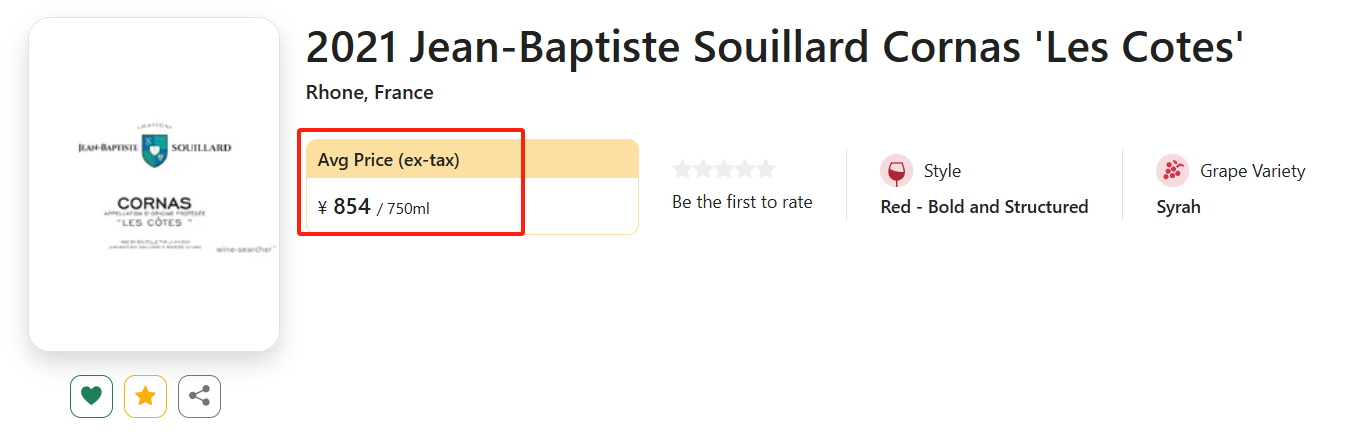Open the Syrah grape variety link
Screen dimensions: 1350x447
[1178, 207]
